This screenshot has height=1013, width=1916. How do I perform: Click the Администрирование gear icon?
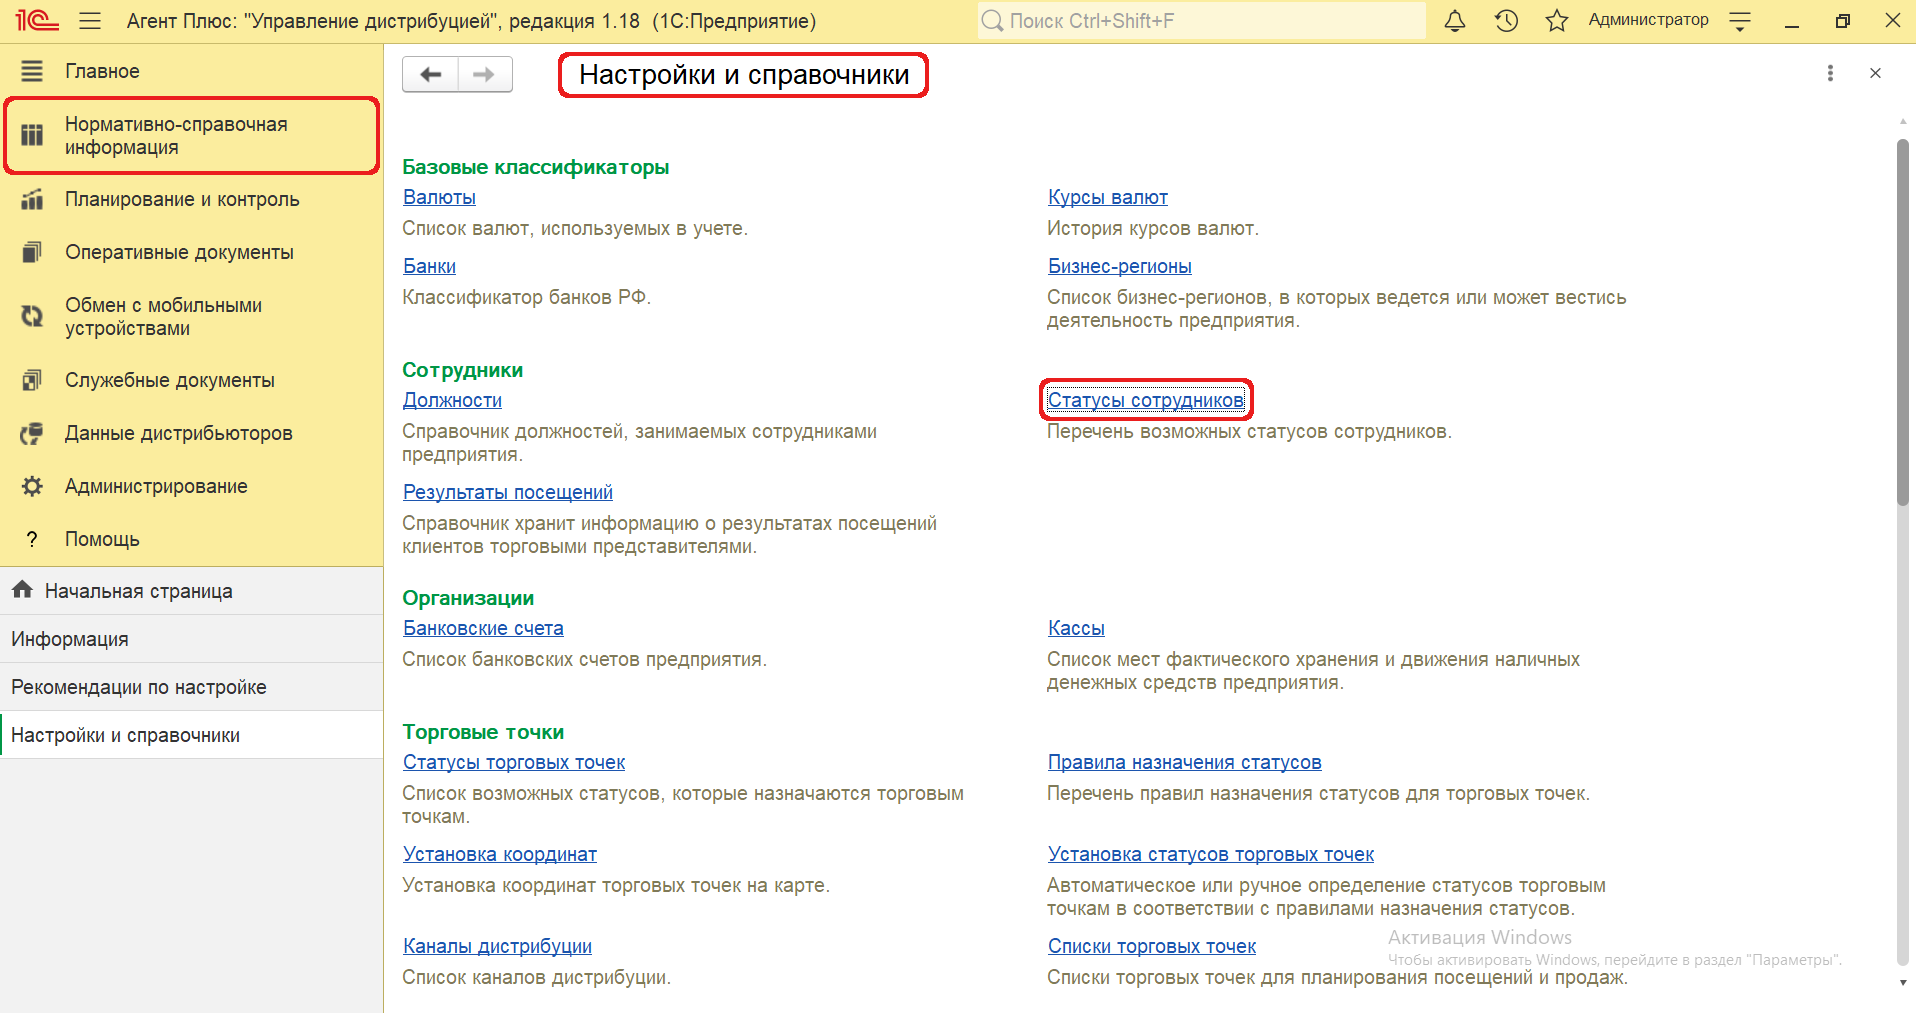[x=32, y=486]
